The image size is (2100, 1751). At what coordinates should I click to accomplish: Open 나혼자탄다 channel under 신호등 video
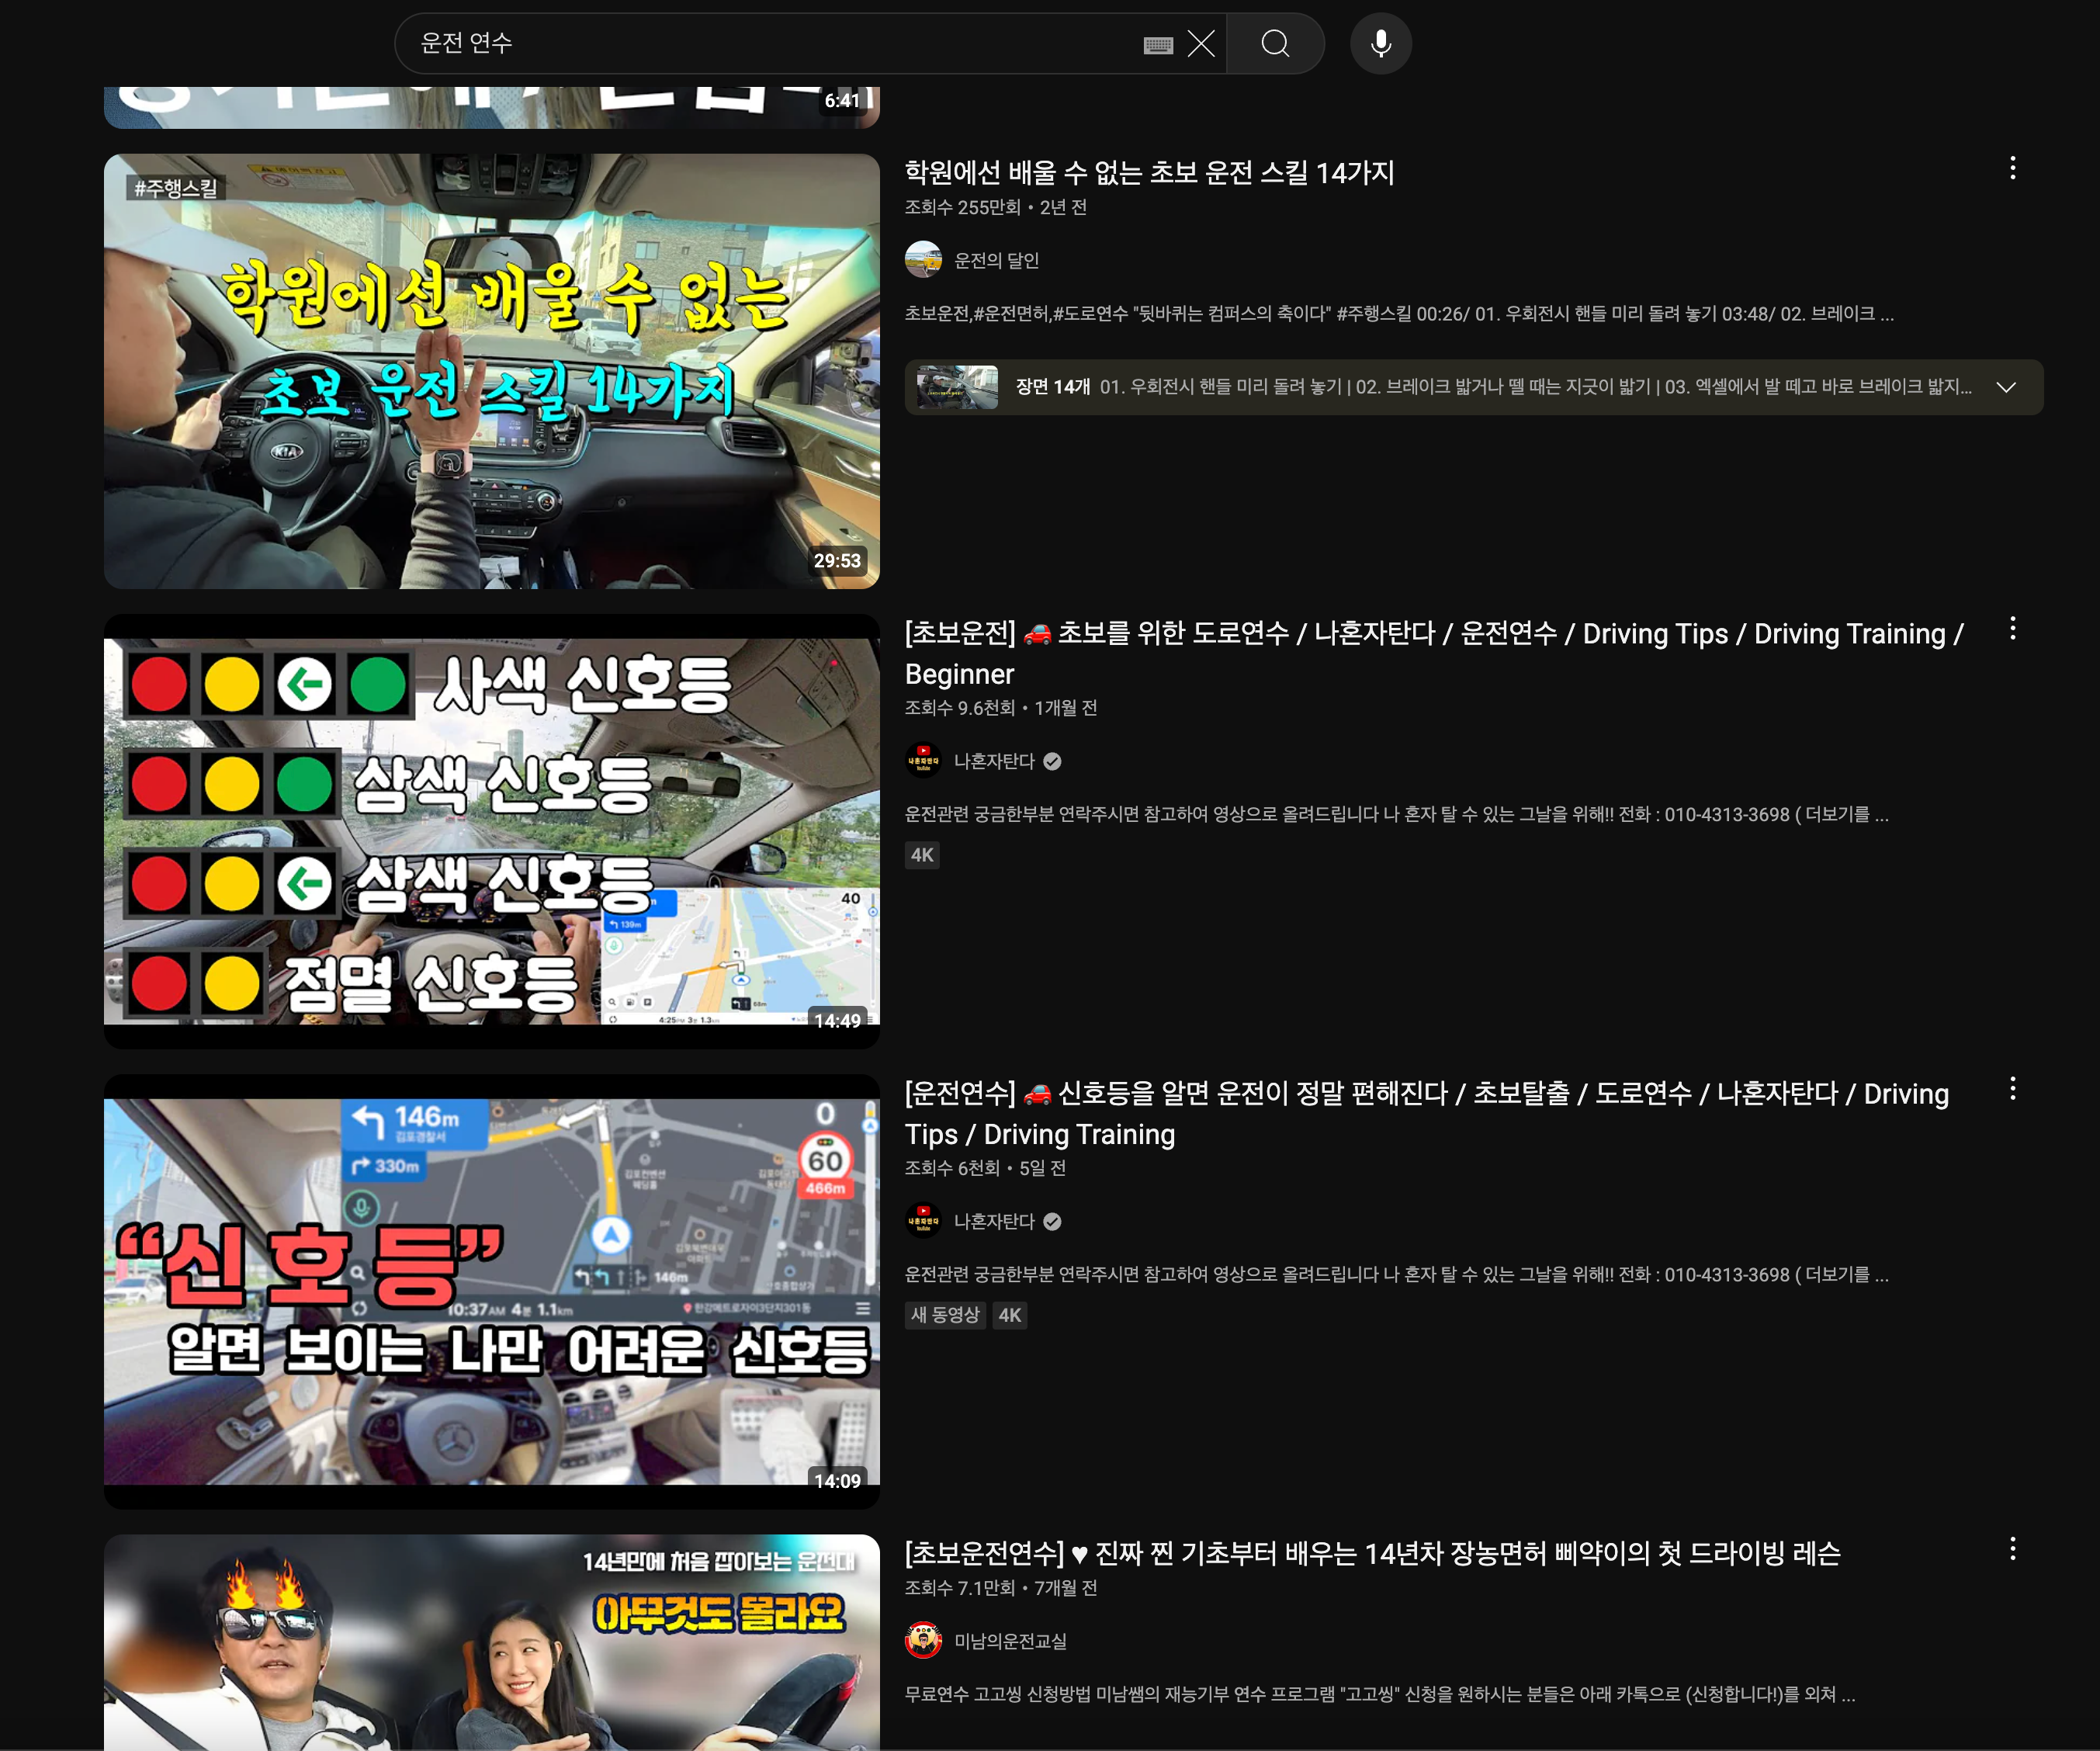[994, 1221]
